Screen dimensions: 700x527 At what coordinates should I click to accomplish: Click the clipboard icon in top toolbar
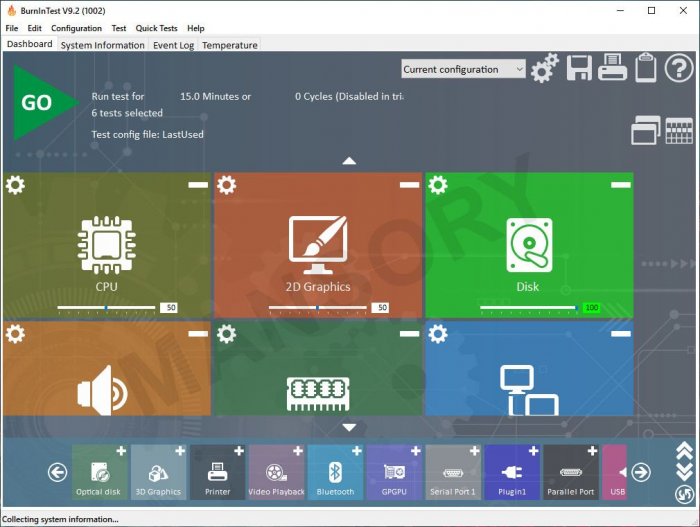645,69
